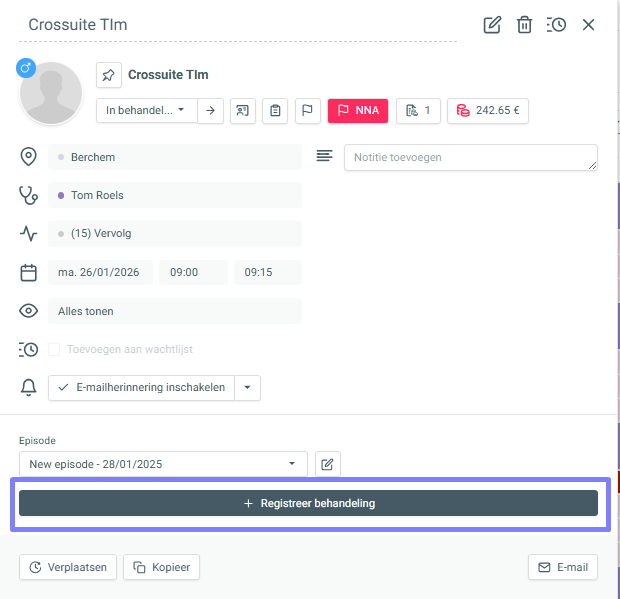
Task: Open the New episode dropdown
Action: coord(163,464)
